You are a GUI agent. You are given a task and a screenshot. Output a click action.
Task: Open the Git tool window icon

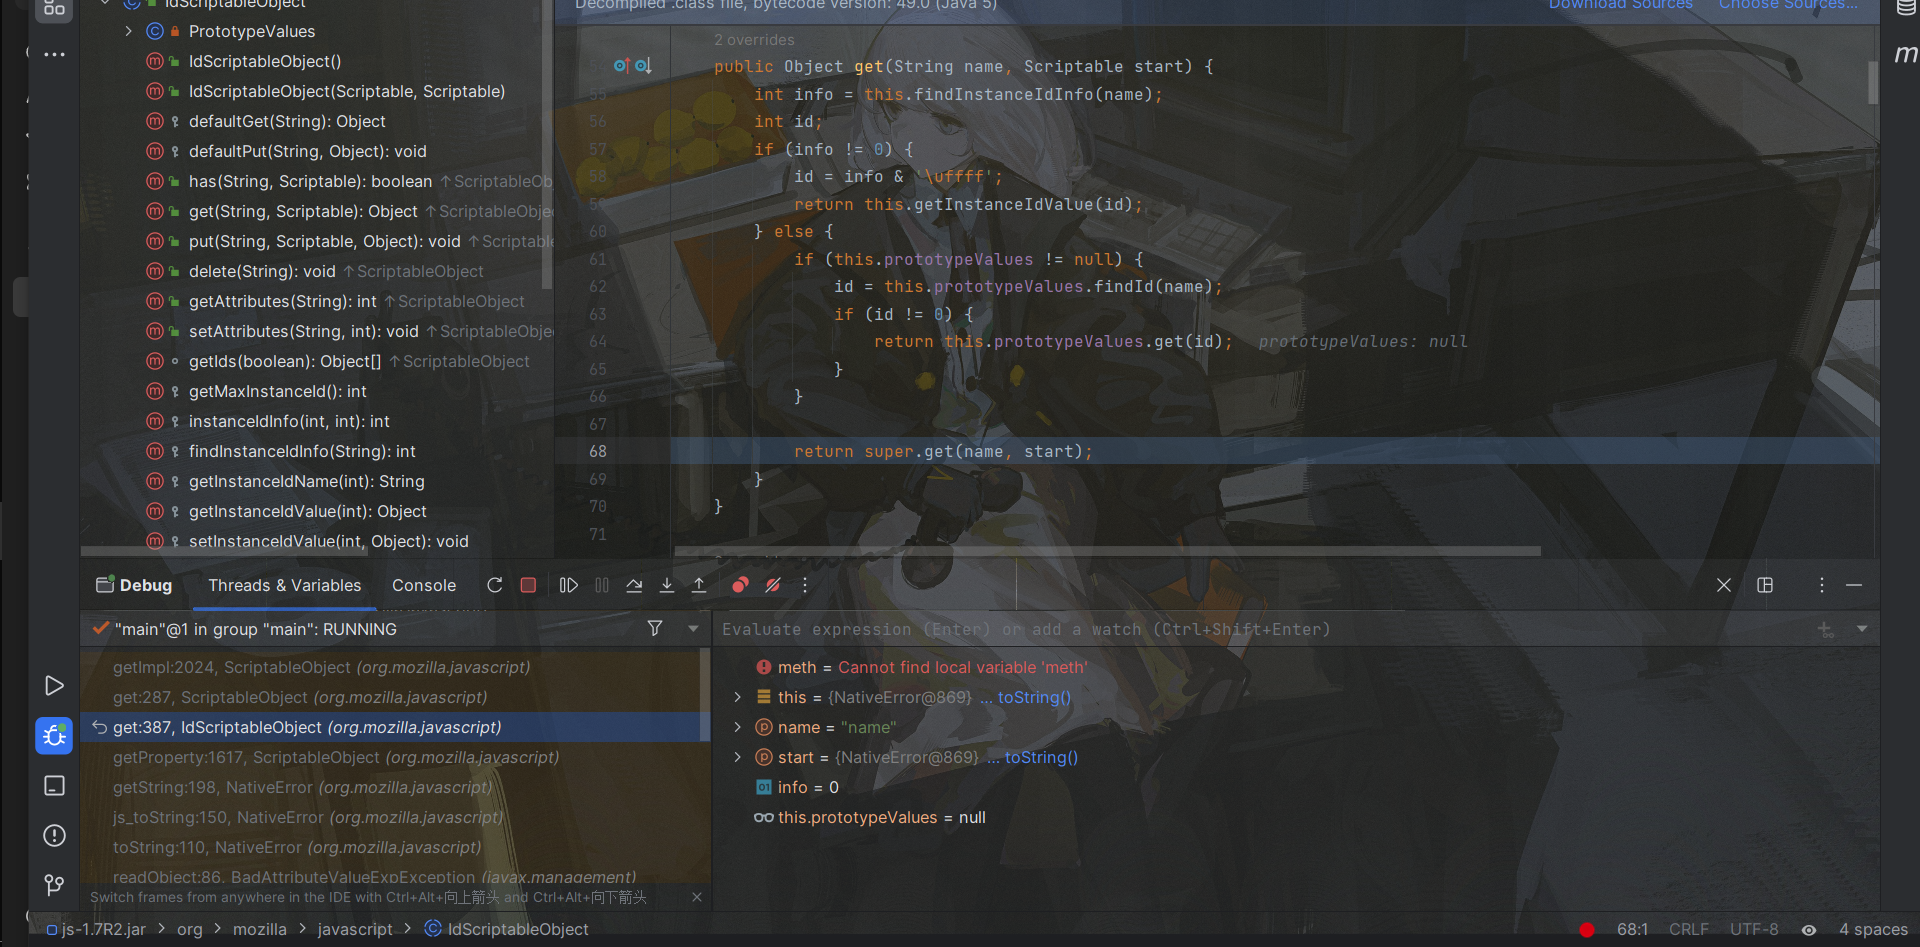[55, 885]
